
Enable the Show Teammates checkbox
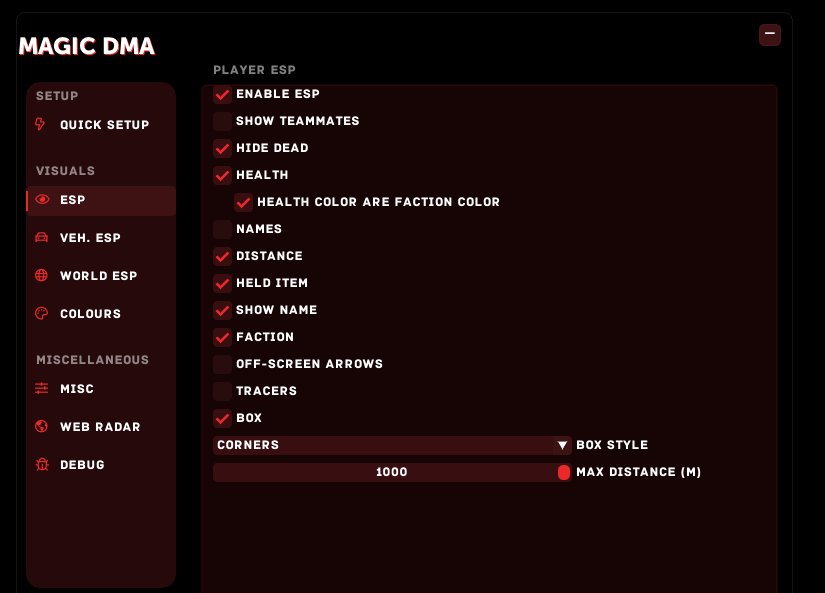point(223,121)
